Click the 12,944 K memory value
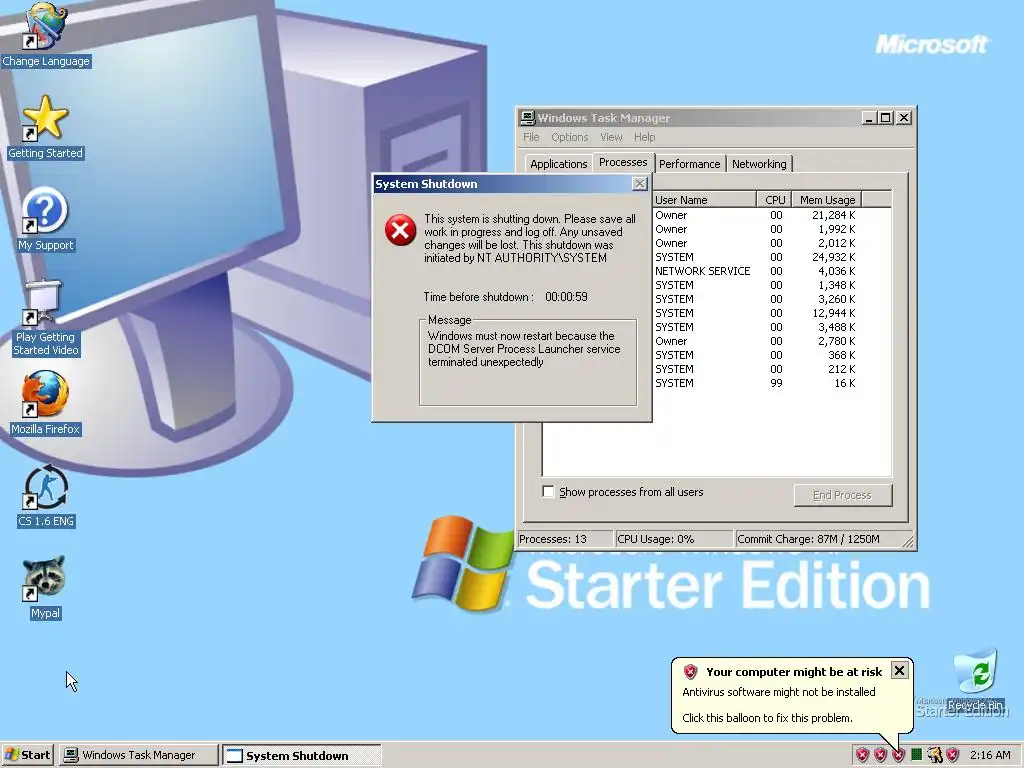The height and width of the screenshot is (768, 1024). point(833,313)
